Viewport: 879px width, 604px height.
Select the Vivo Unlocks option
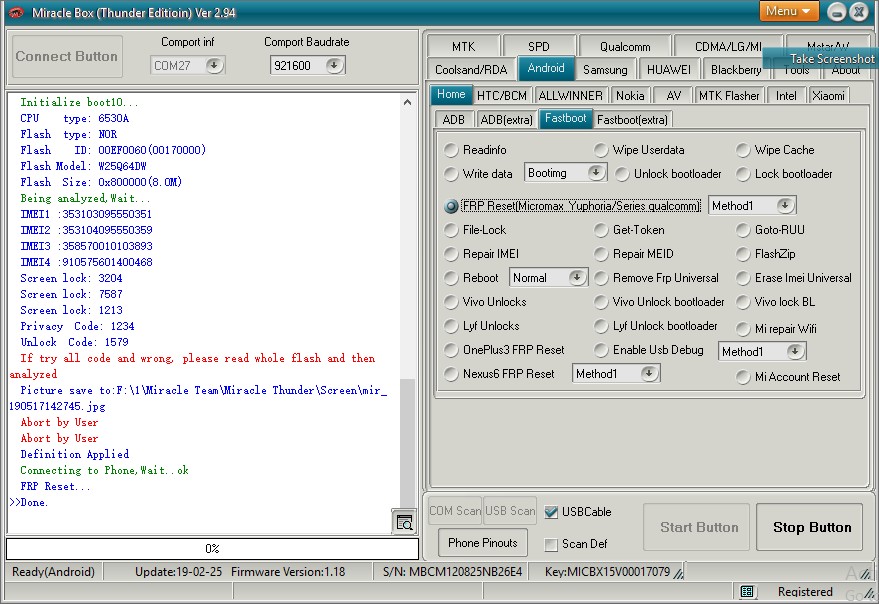point(485,302)
